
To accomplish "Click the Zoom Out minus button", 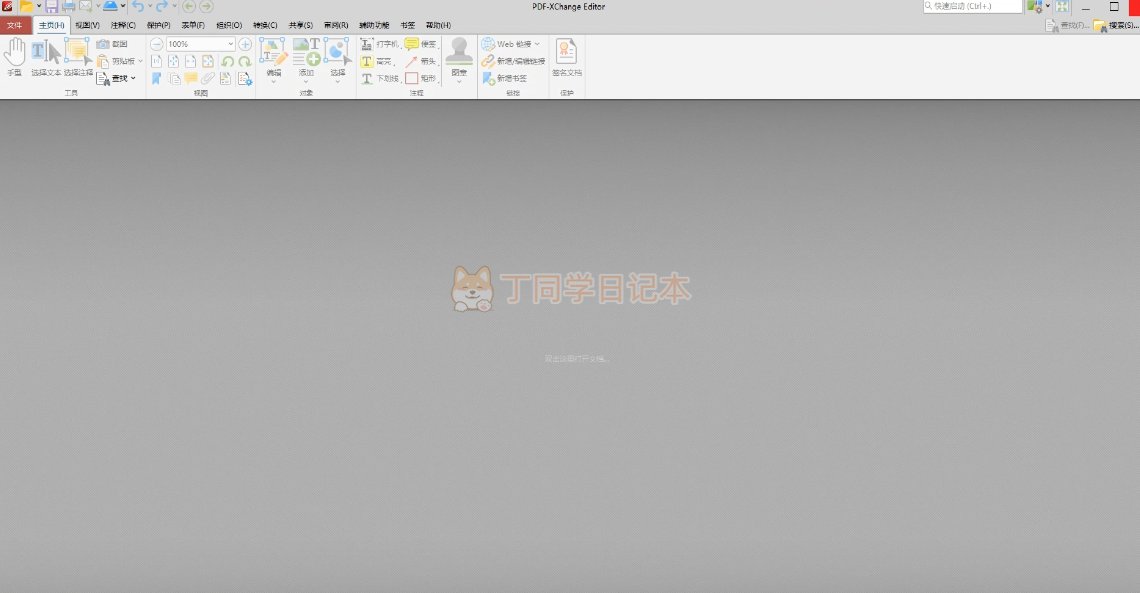I will point(156,44).
